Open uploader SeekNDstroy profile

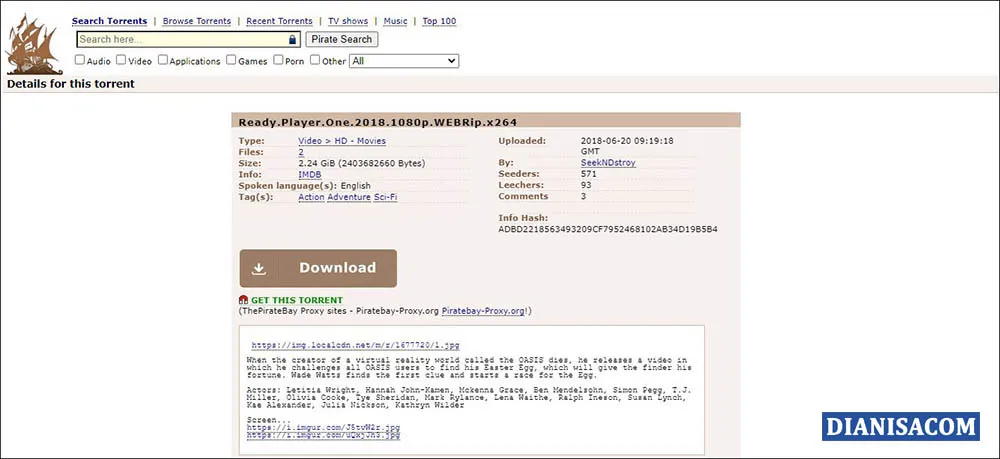coord(608,163)
